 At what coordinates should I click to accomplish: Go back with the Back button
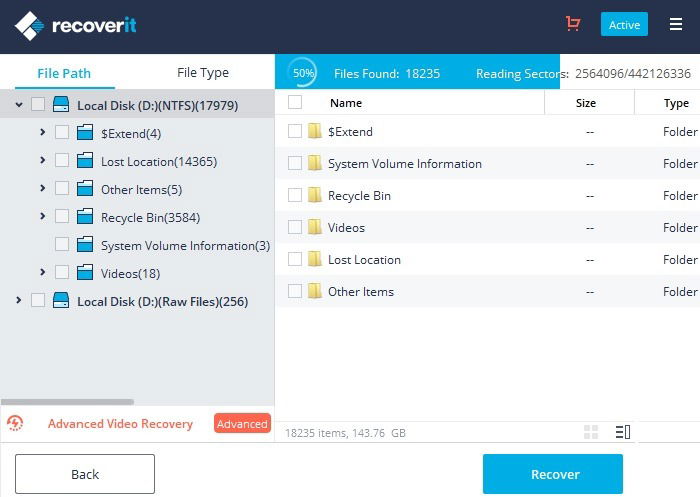pyautogui.click(x=85, y=474)
